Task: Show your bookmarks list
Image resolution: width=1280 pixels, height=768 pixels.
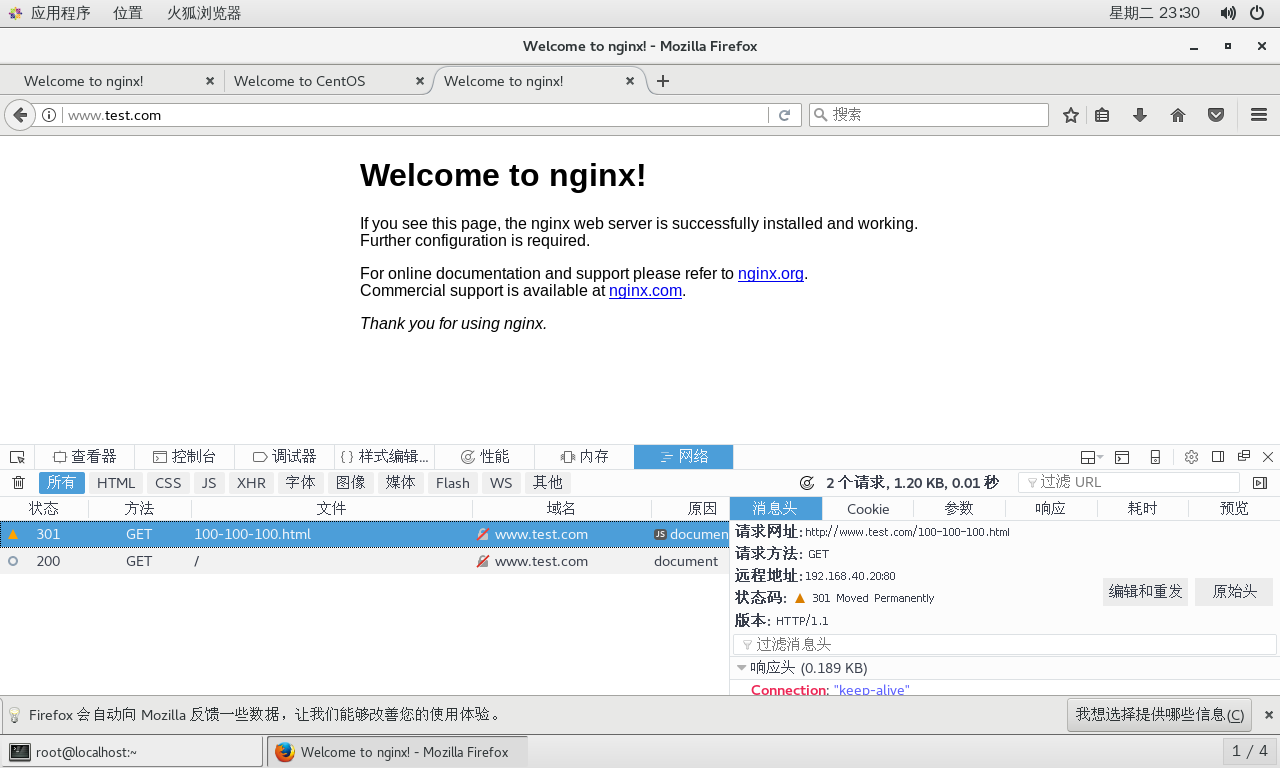Action: point(1102,115)
